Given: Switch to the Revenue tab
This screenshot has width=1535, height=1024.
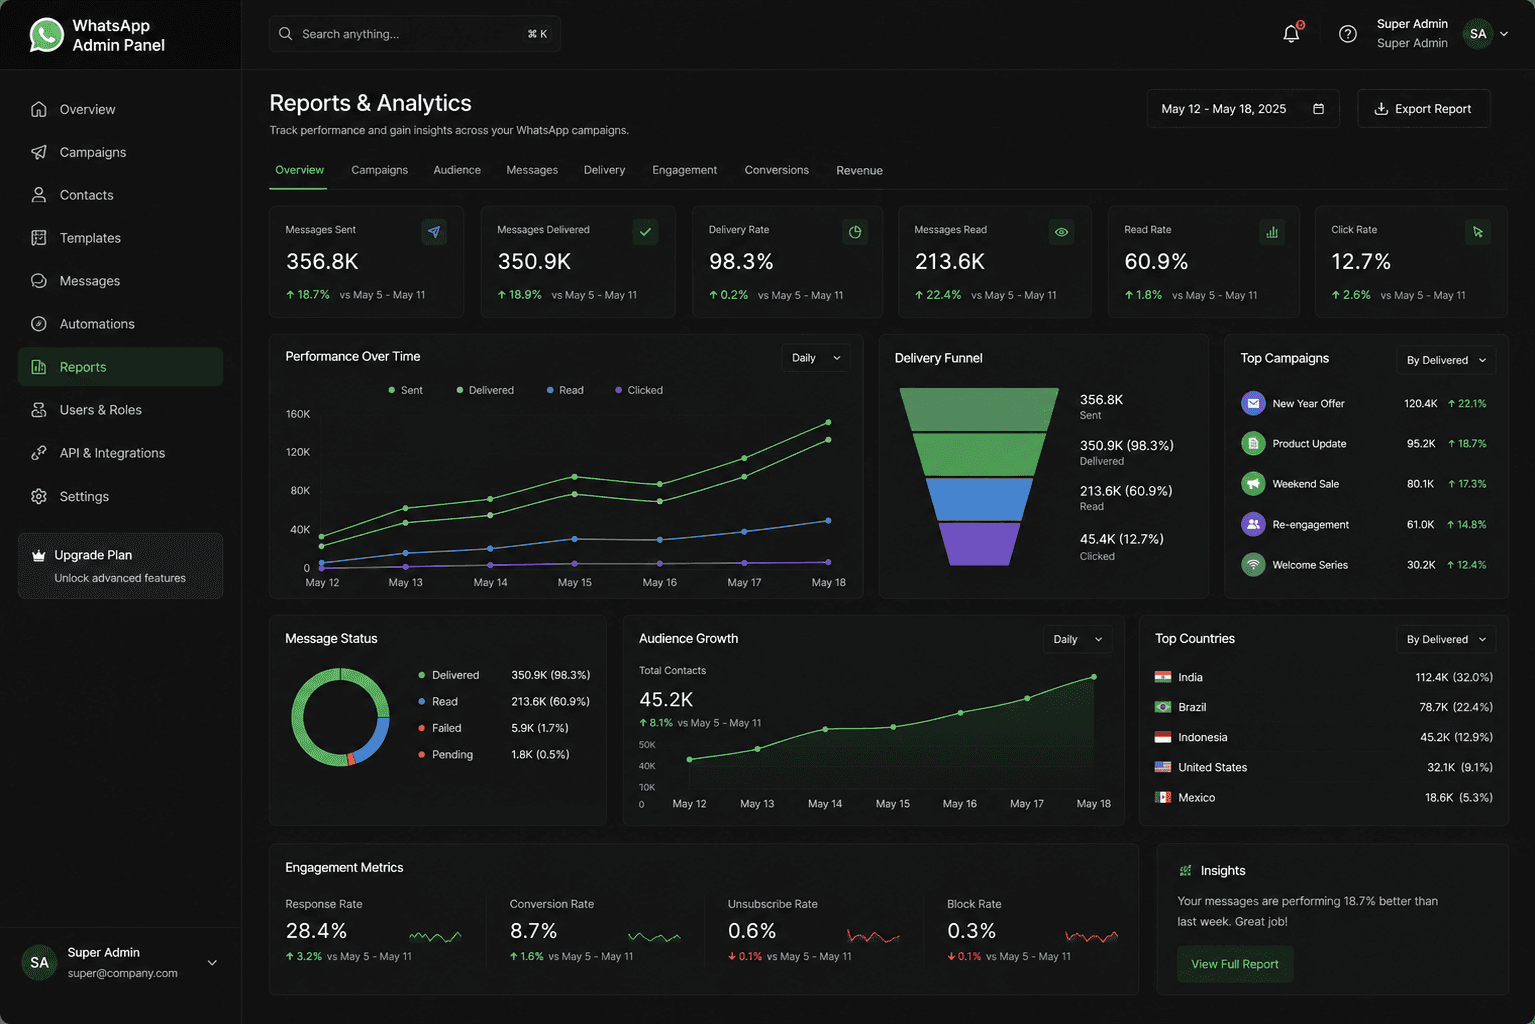Looking at the screenshot, I should click(x=860, y=170).
